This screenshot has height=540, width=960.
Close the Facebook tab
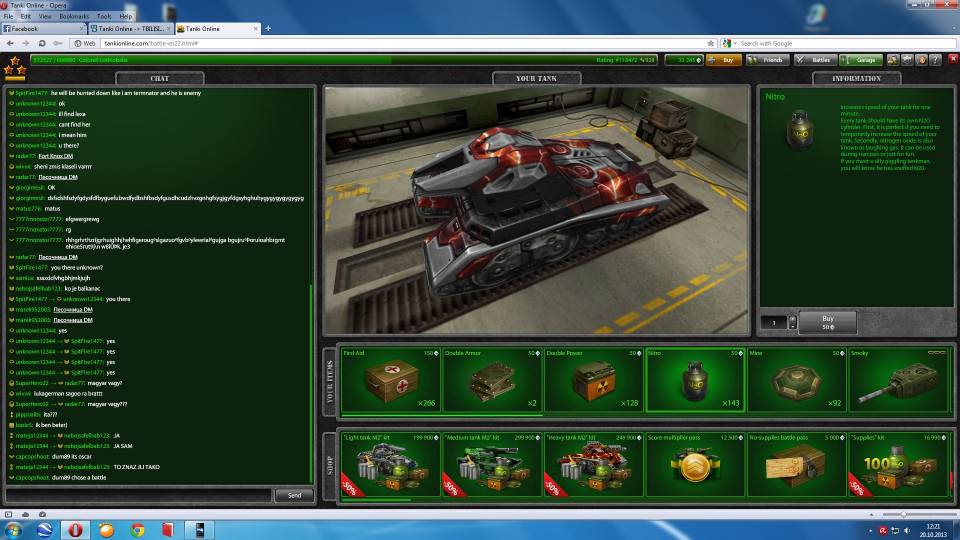pos(82,29)
